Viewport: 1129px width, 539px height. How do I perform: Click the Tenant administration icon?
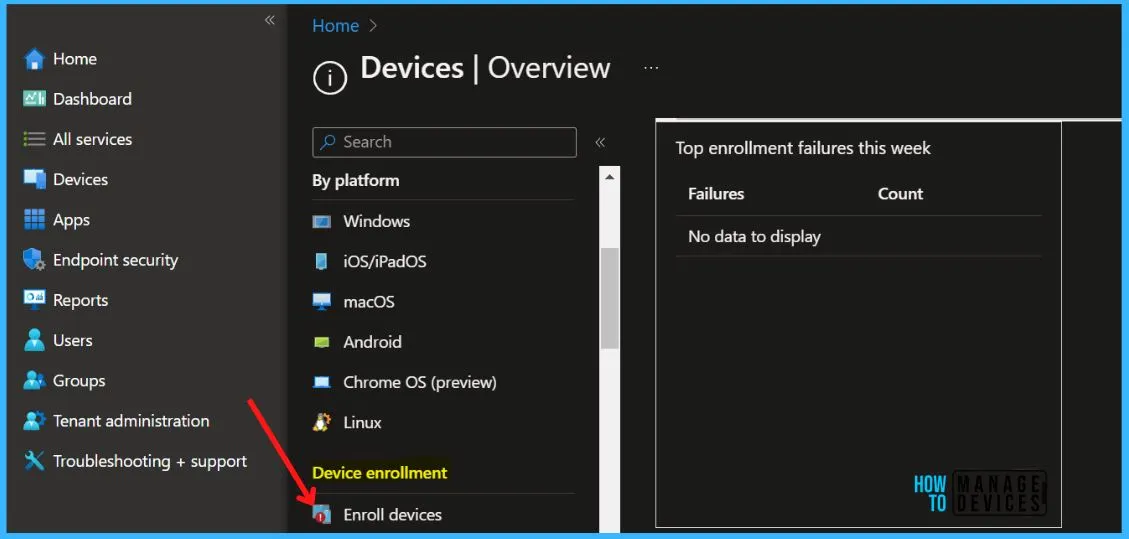[x=34, y=421]
